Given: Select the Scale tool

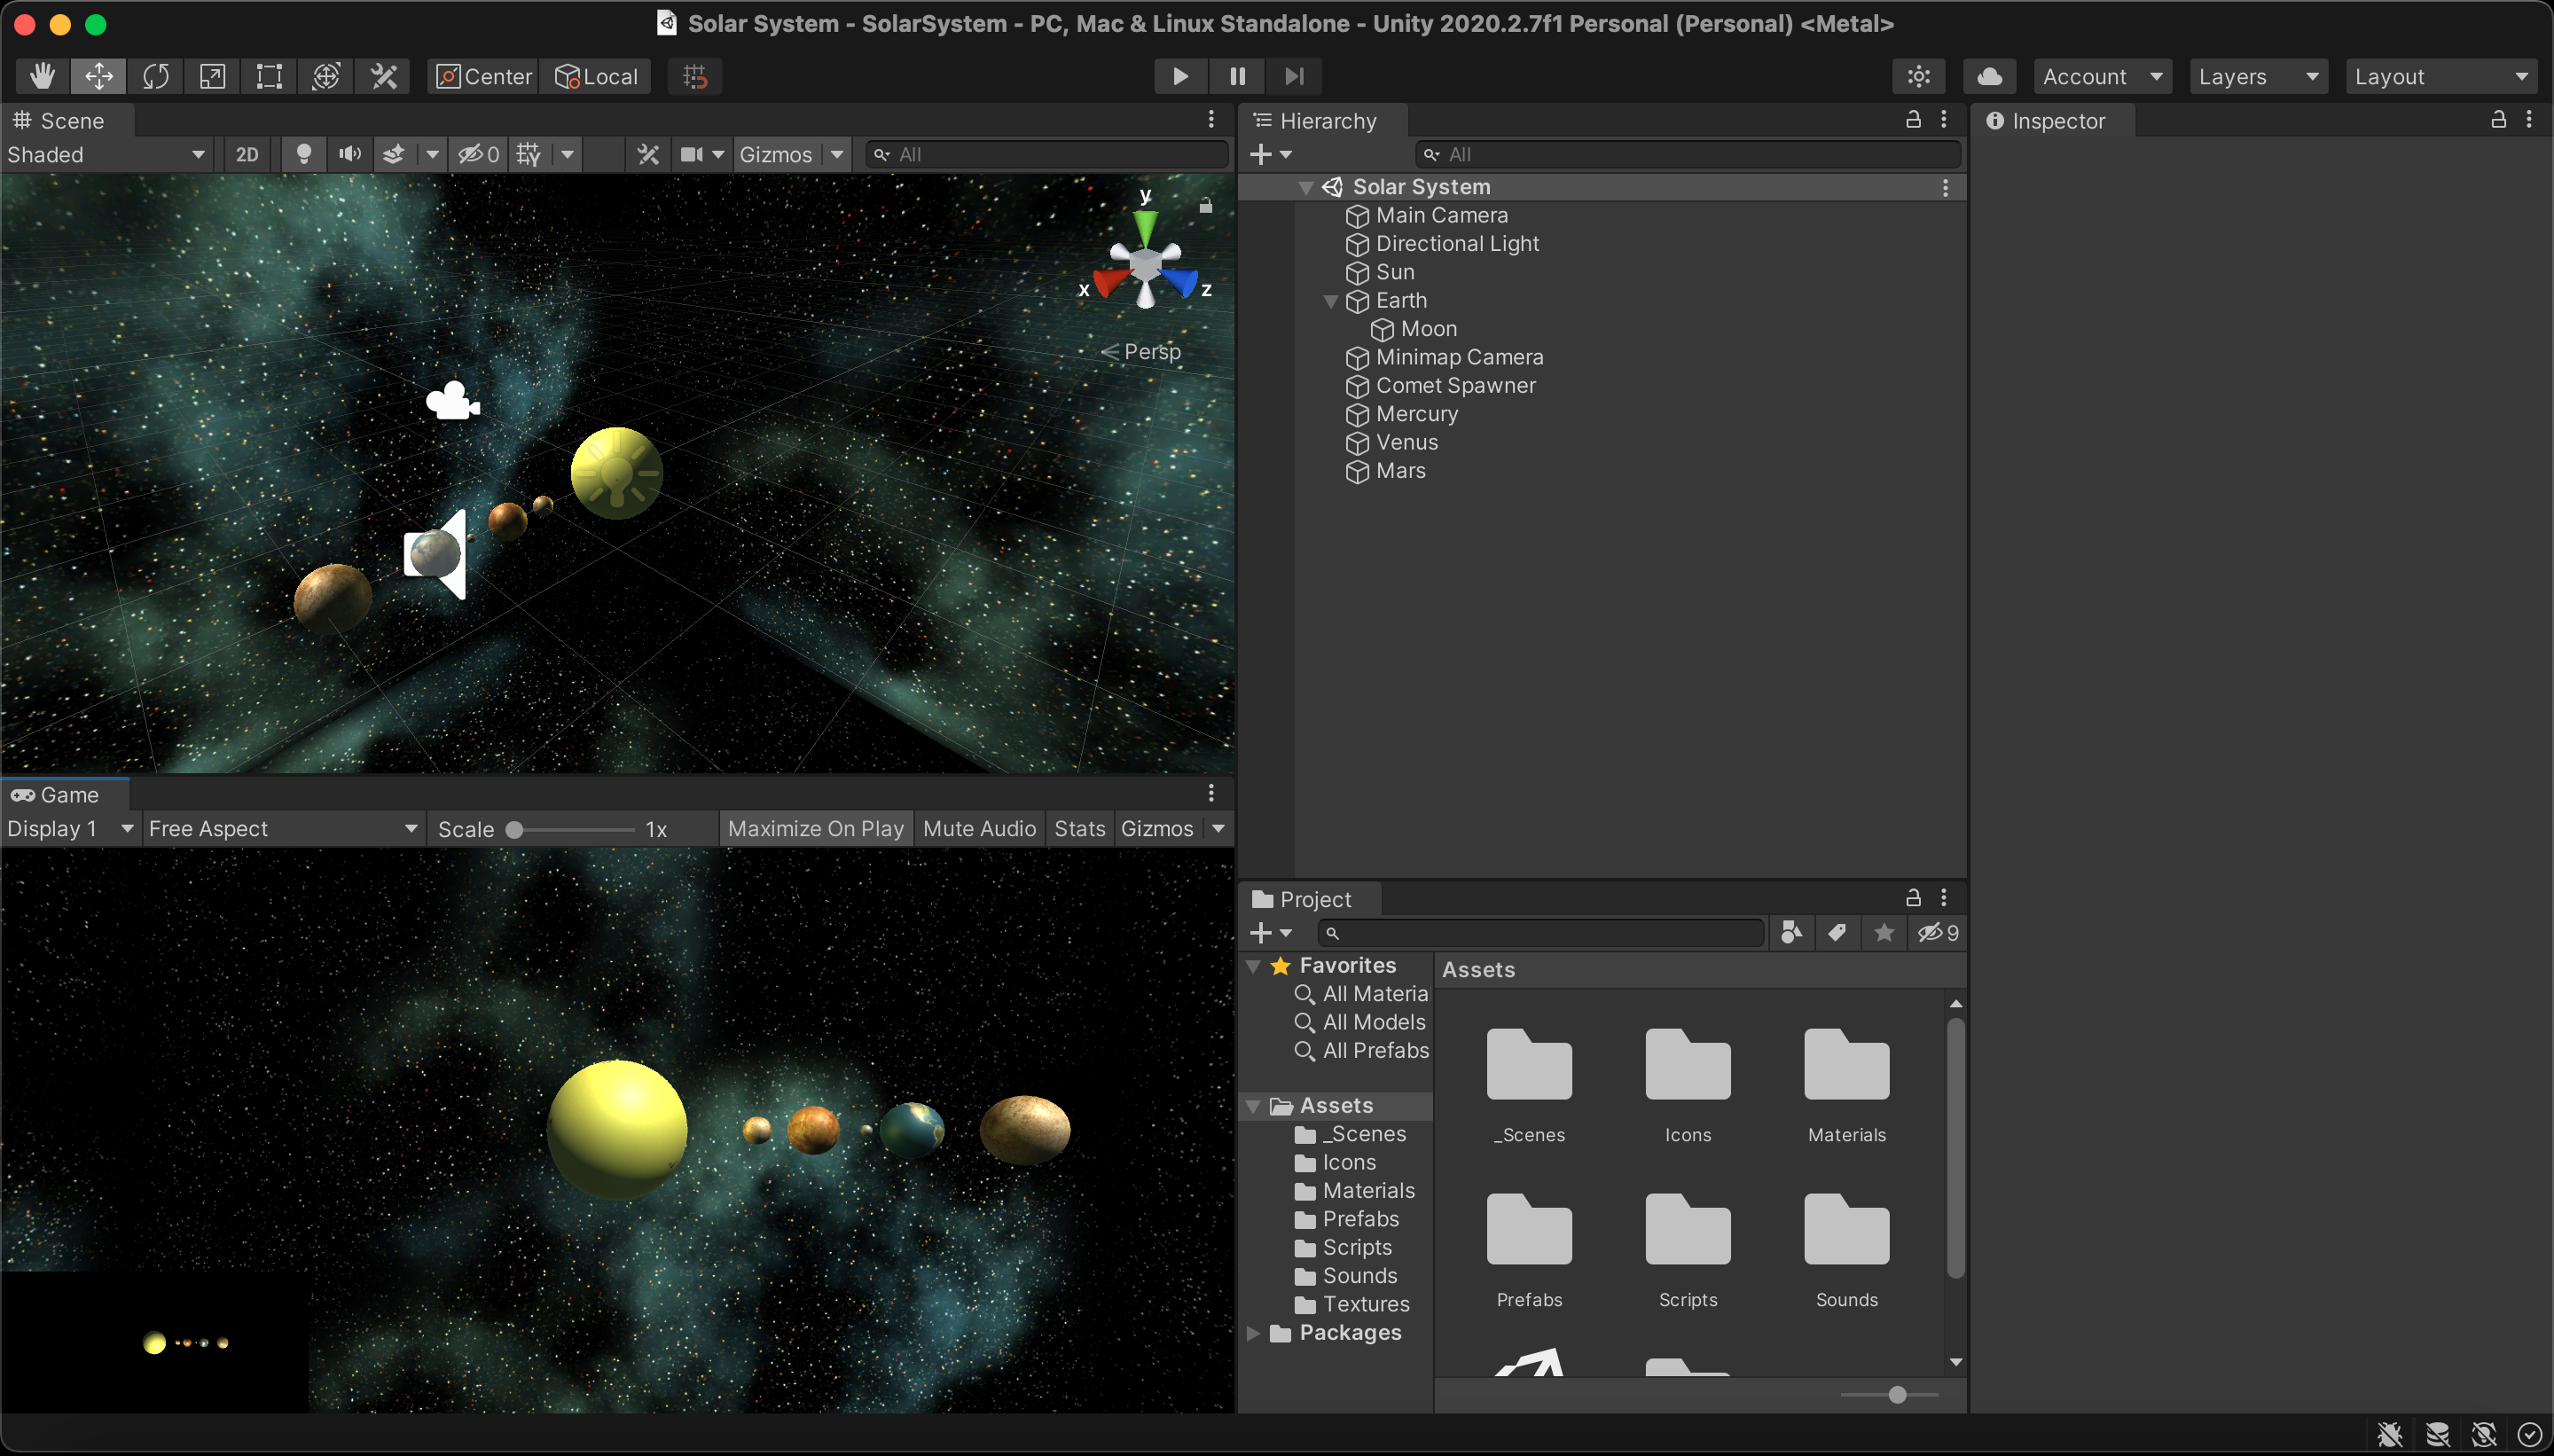Looking at the screenshot, I should click(212, 76).
